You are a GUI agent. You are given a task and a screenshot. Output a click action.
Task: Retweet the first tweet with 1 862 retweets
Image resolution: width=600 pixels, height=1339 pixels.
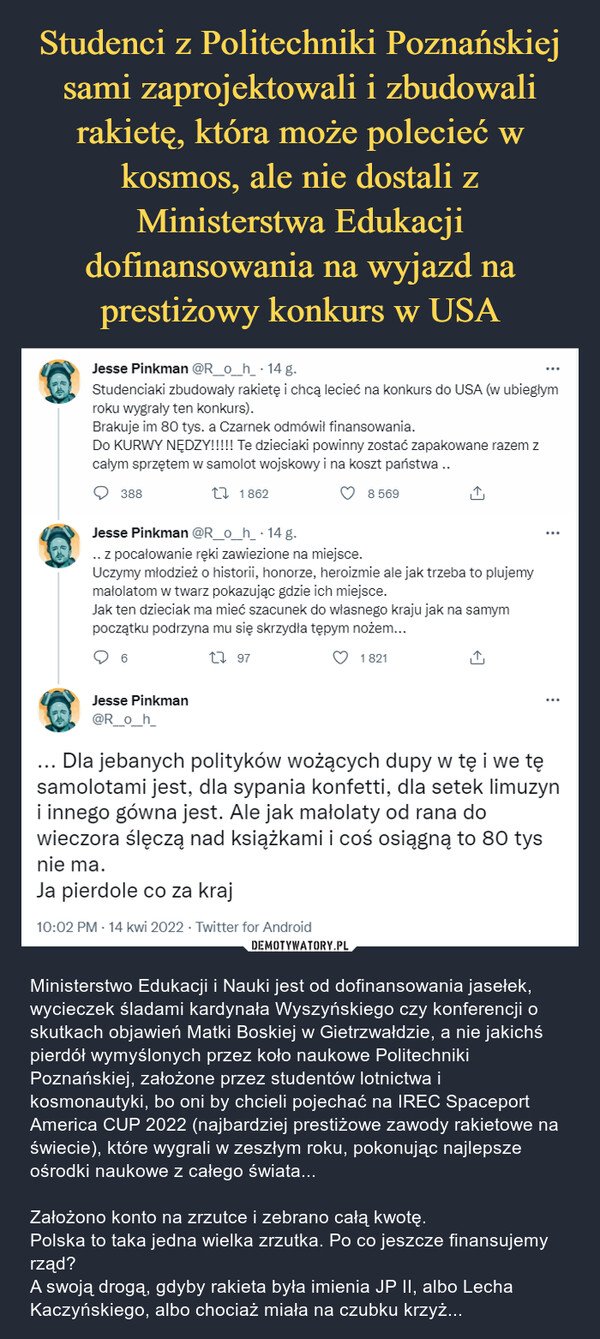click(216, 493)
